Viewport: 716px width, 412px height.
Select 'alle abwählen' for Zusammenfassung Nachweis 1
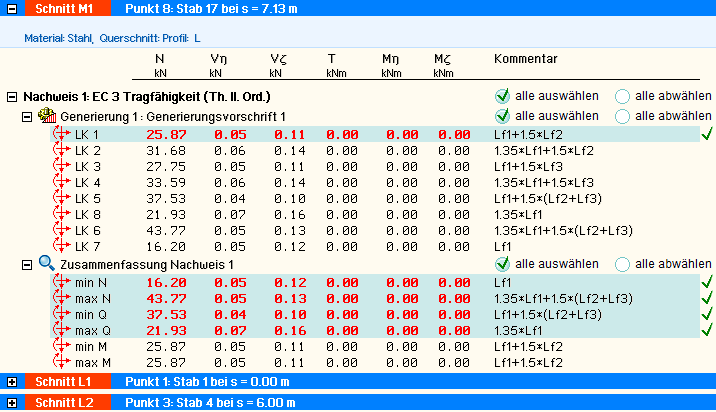(x=622, y=264)
